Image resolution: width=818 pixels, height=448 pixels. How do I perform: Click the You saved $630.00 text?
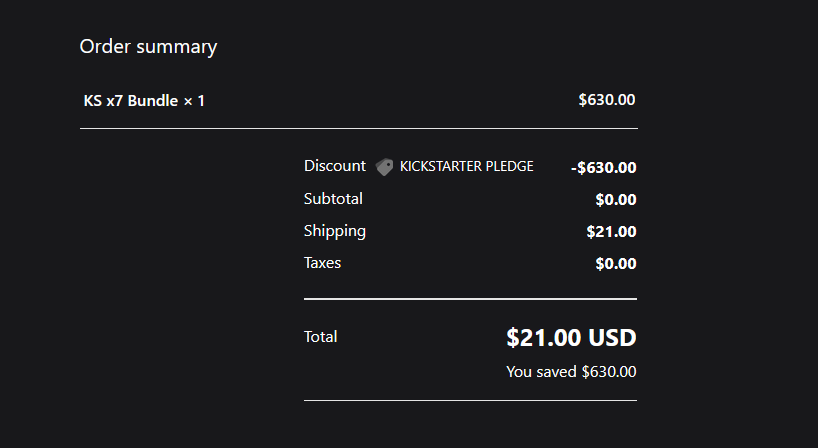pos(571,372)
